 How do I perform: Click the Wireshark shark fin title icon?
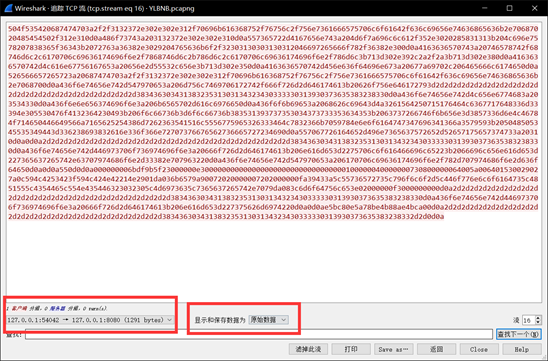(x=8, y=8)
